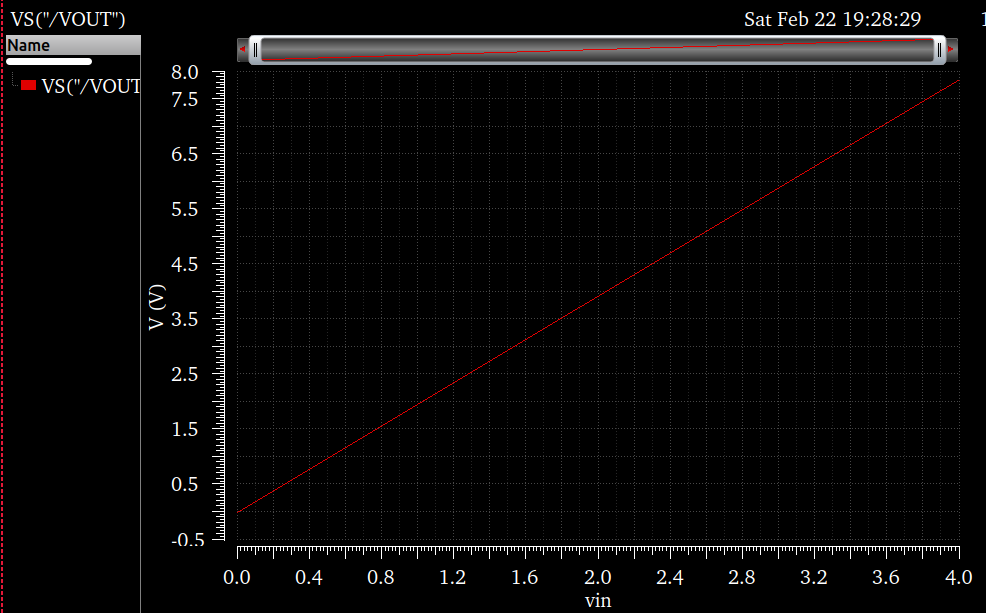This screenshot has width=986, height=613.
Task: Click the red color swatch beside VS("/VOUT")
Action: tap(28, 86)
